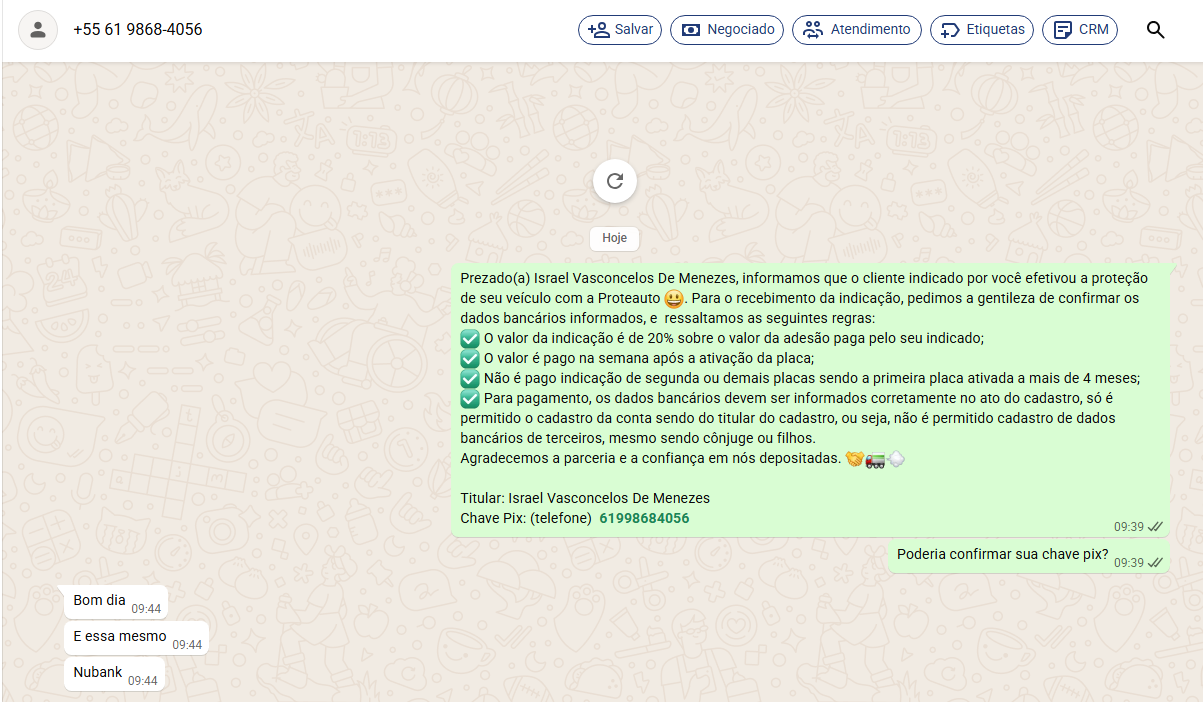
Task: Click the double-check receipt on the long message
Action: tap(1155, 526)
